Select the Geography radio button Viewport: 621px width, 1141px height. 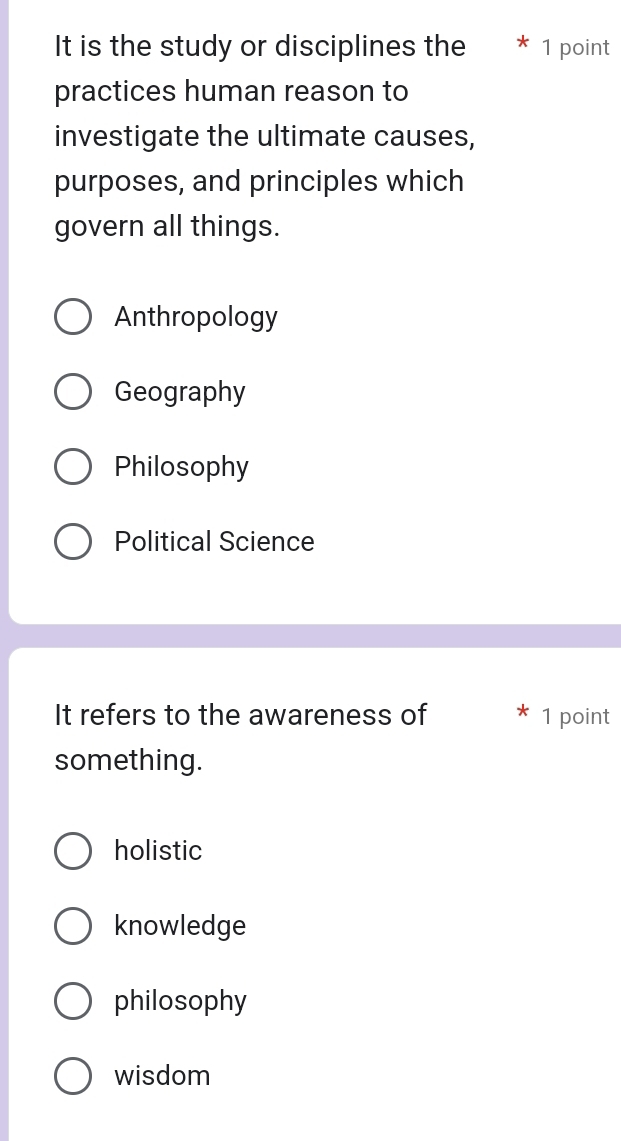[x=73, y=392]
